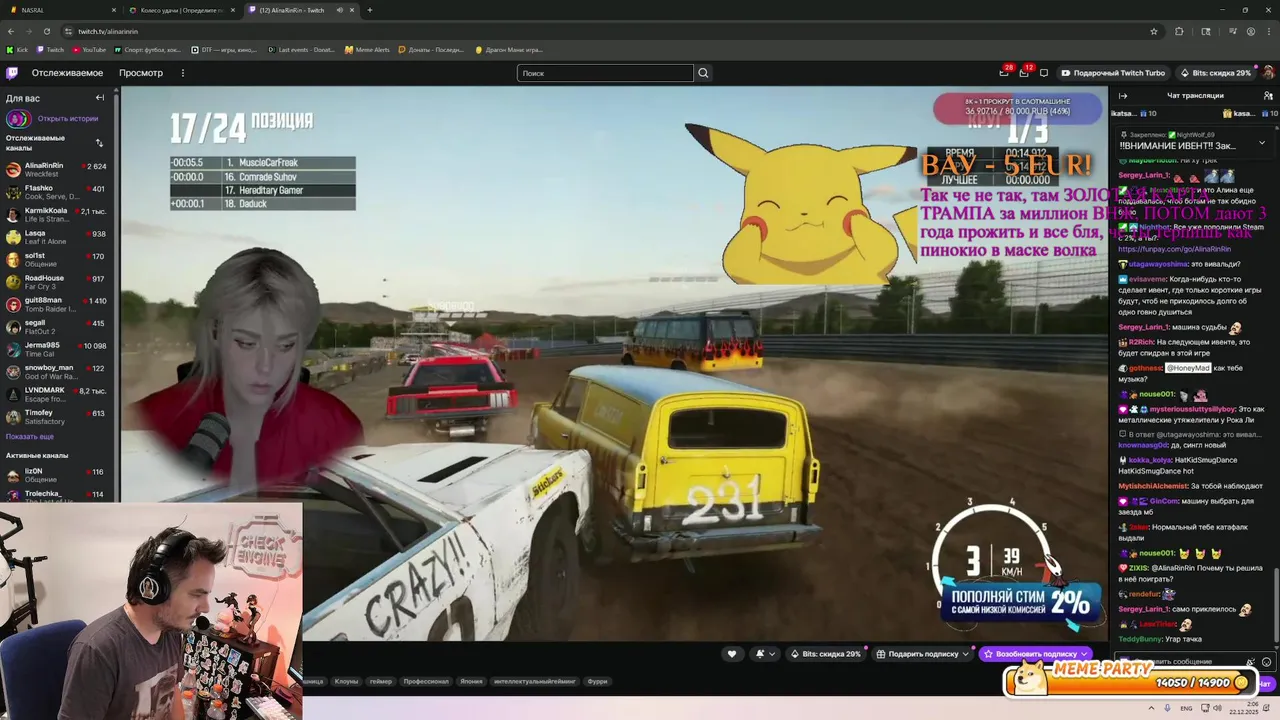This screenshot has width=1280, height=720.
Task: Expand the pinned ВНИМАНИЕ ИВЕНТ message chevron
Action: [x=1261, y=142]
